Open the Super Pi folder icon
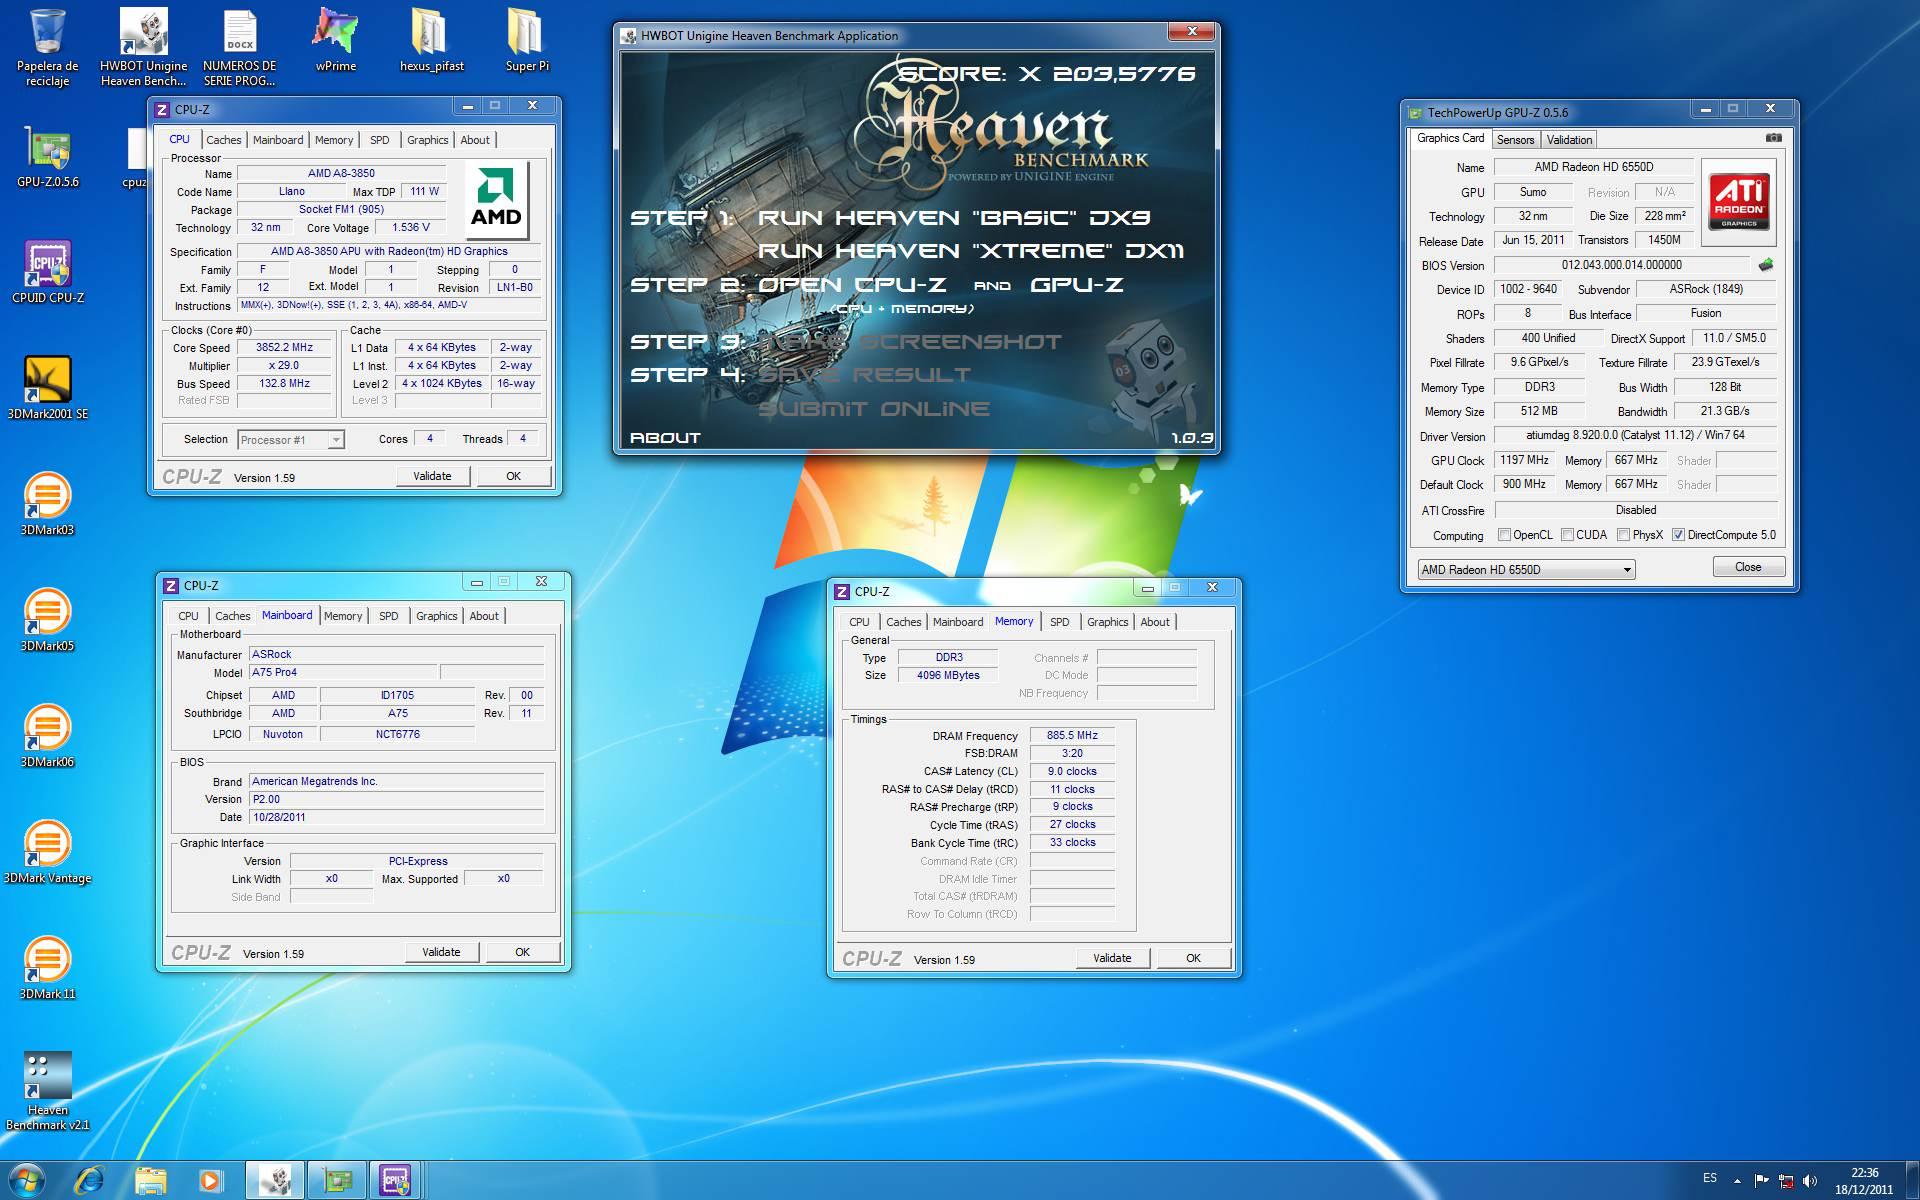 (527, 40)
